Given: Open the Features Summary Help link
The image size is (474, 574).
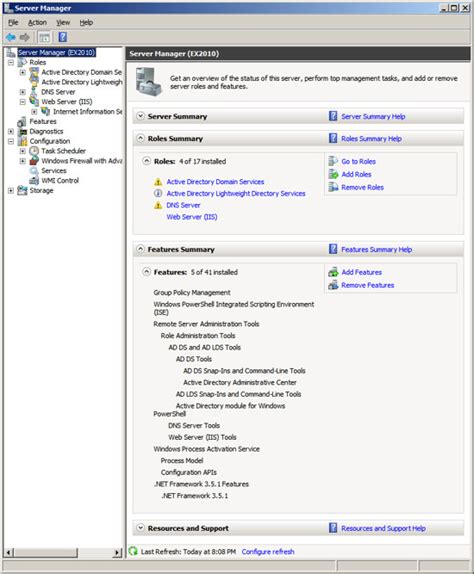Looking at the screenshot, I should pyautogui.click(x=377, y=249).
